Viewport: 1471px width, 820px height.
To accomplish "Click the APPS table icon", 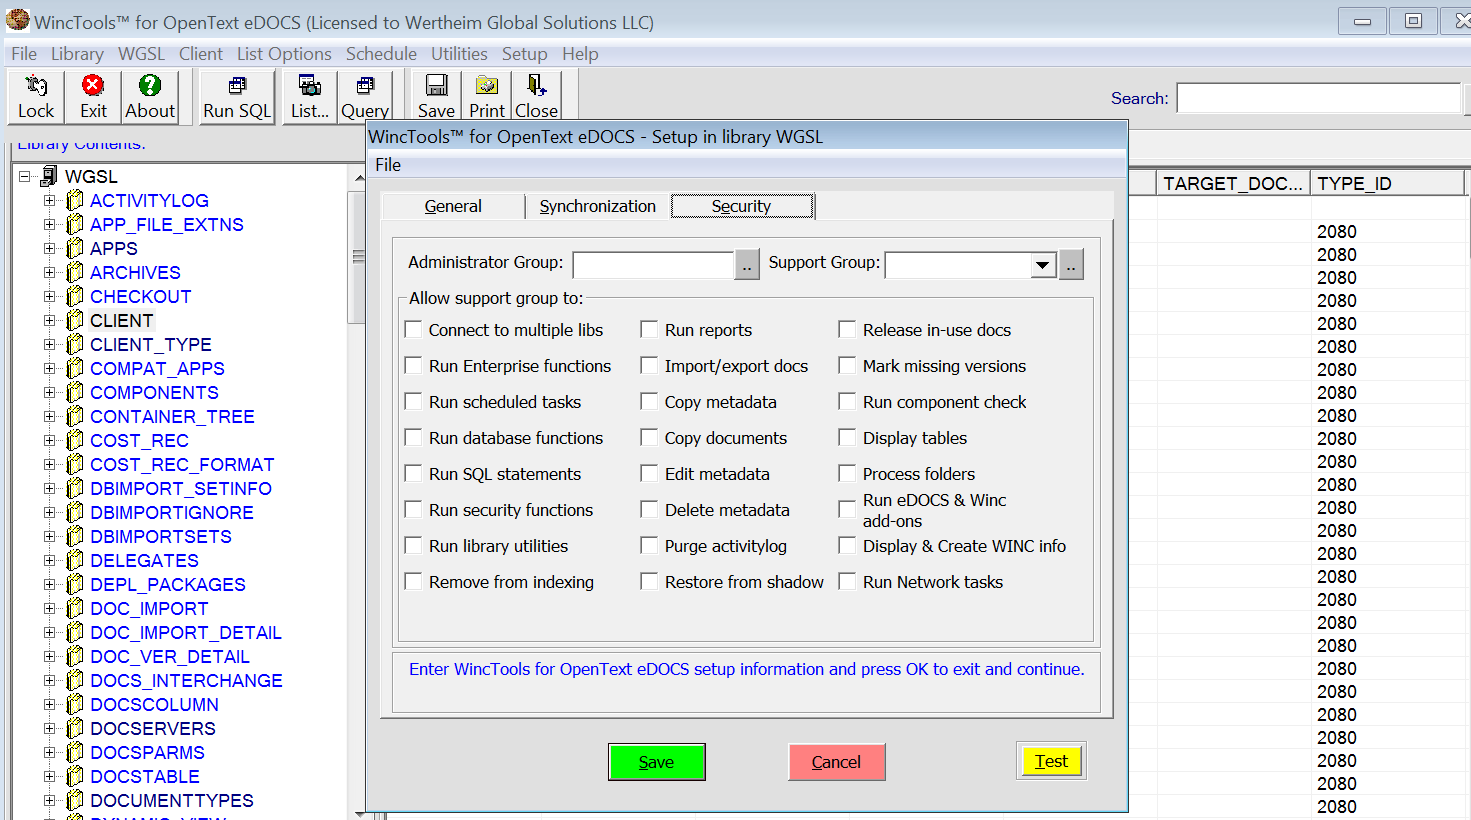I will pos(74,249).
